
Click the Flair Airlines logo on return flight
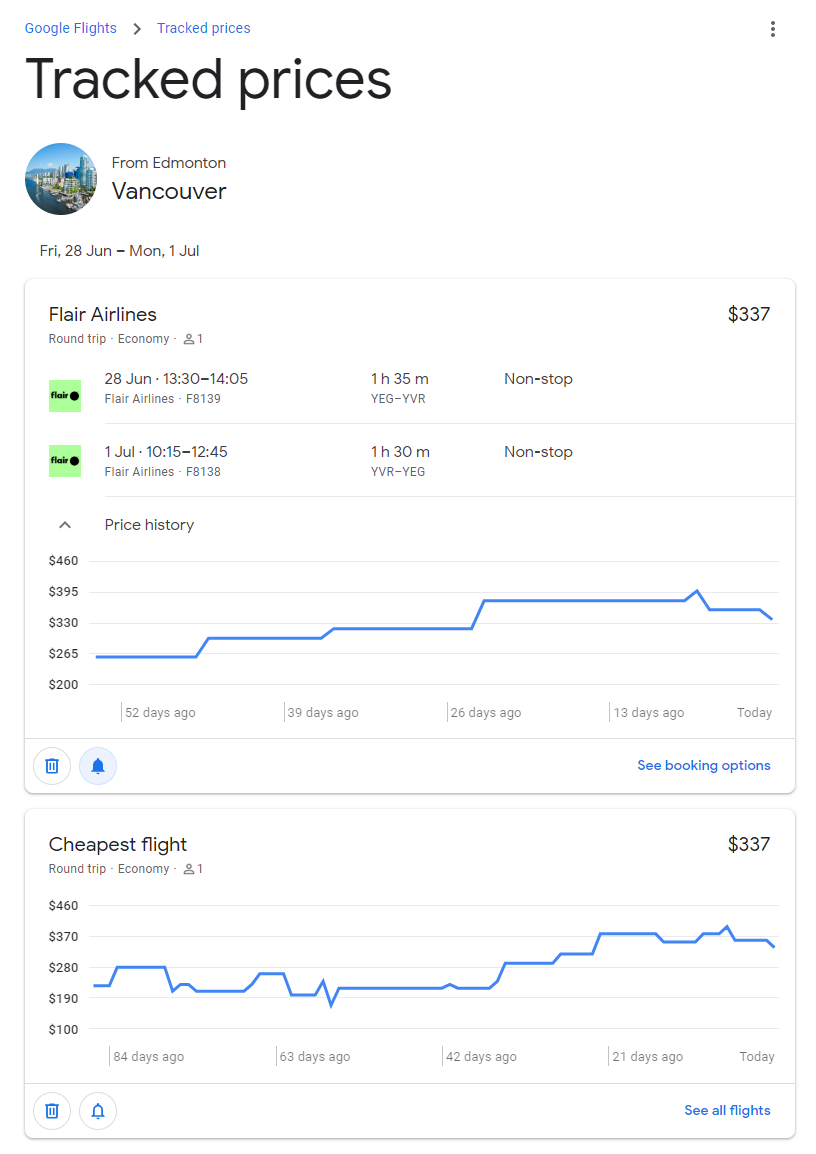tap(64, 460)
